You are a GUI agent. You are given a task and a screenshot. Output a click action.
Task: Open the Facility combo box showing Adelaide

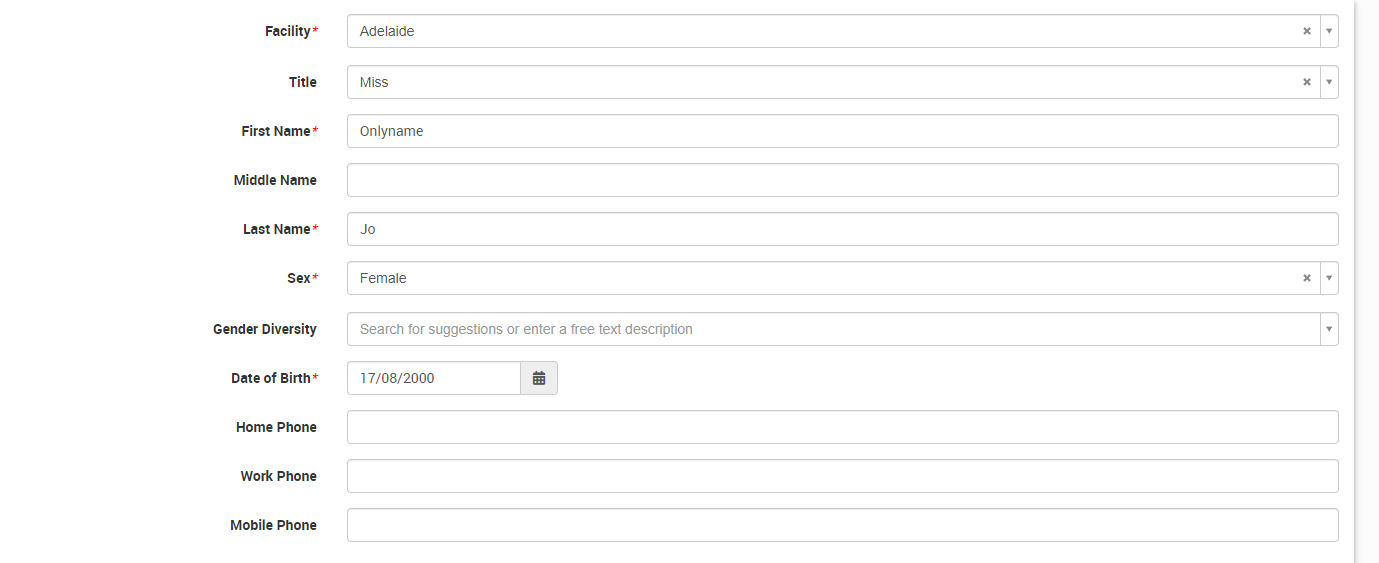(820, 31)
